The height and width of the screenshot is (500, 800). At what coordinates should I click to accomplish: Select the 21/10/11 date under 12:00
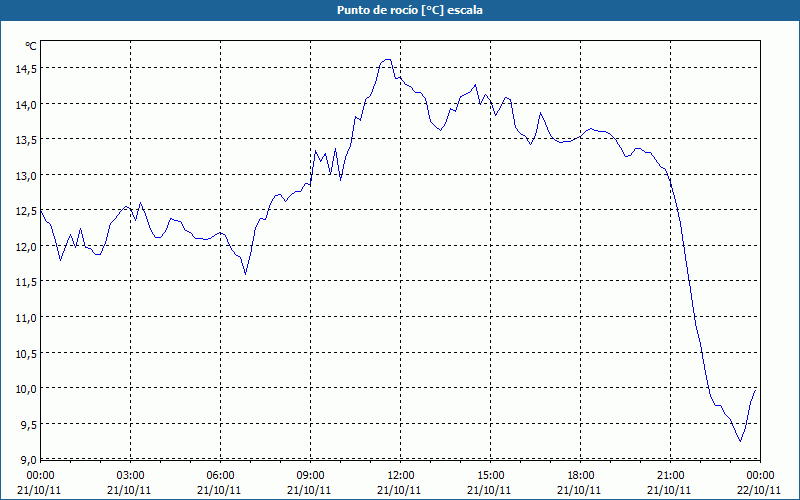coord(399,490)
